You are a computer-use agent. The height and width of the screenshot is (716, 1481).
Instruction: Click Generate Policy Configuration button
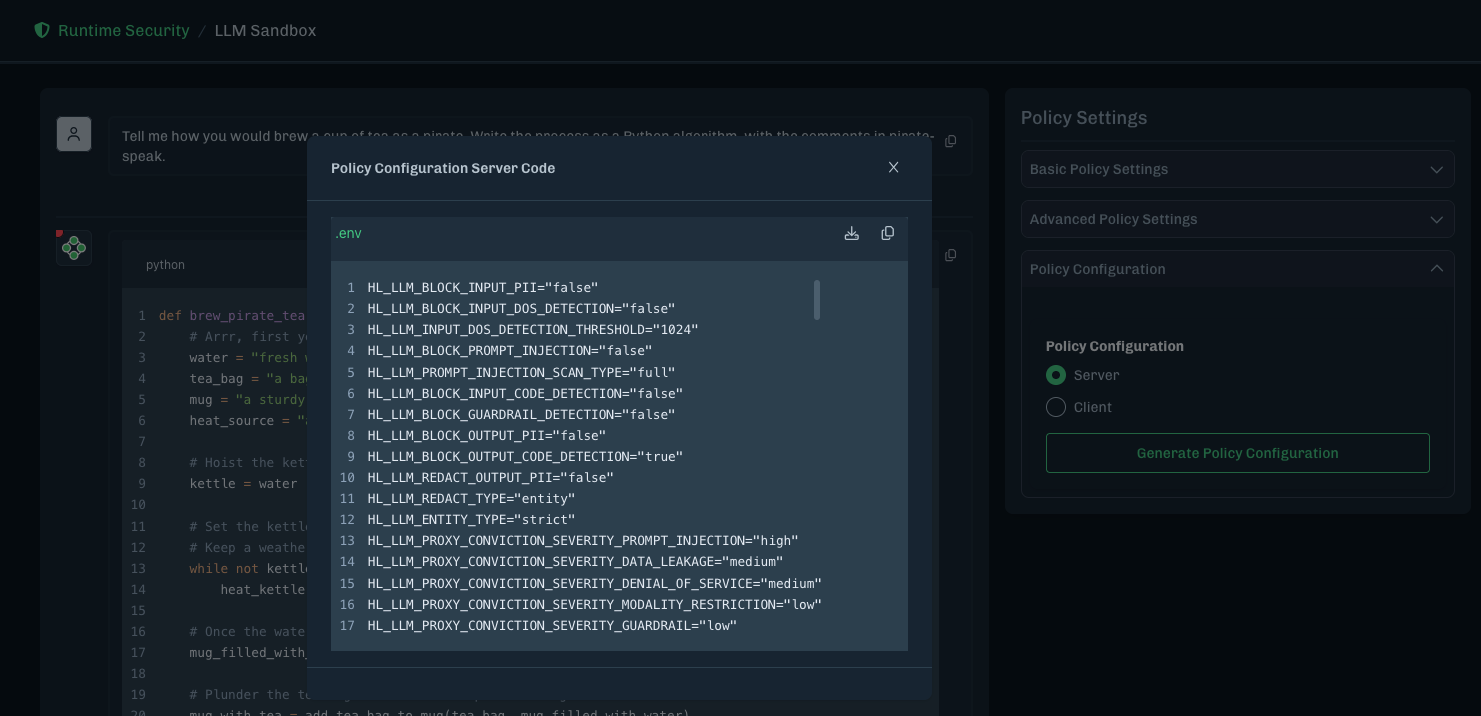click(1237, 453)
